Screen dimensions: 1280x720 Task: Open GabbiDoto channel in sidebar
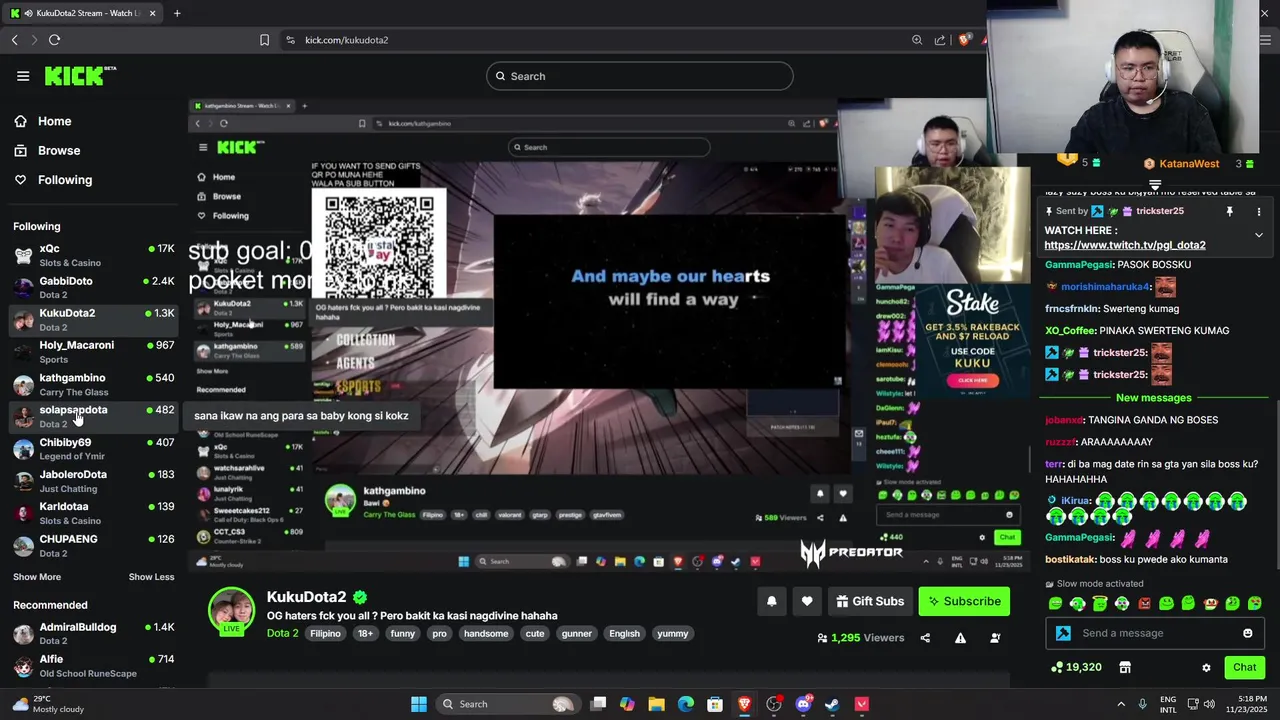tap(93, 288)
